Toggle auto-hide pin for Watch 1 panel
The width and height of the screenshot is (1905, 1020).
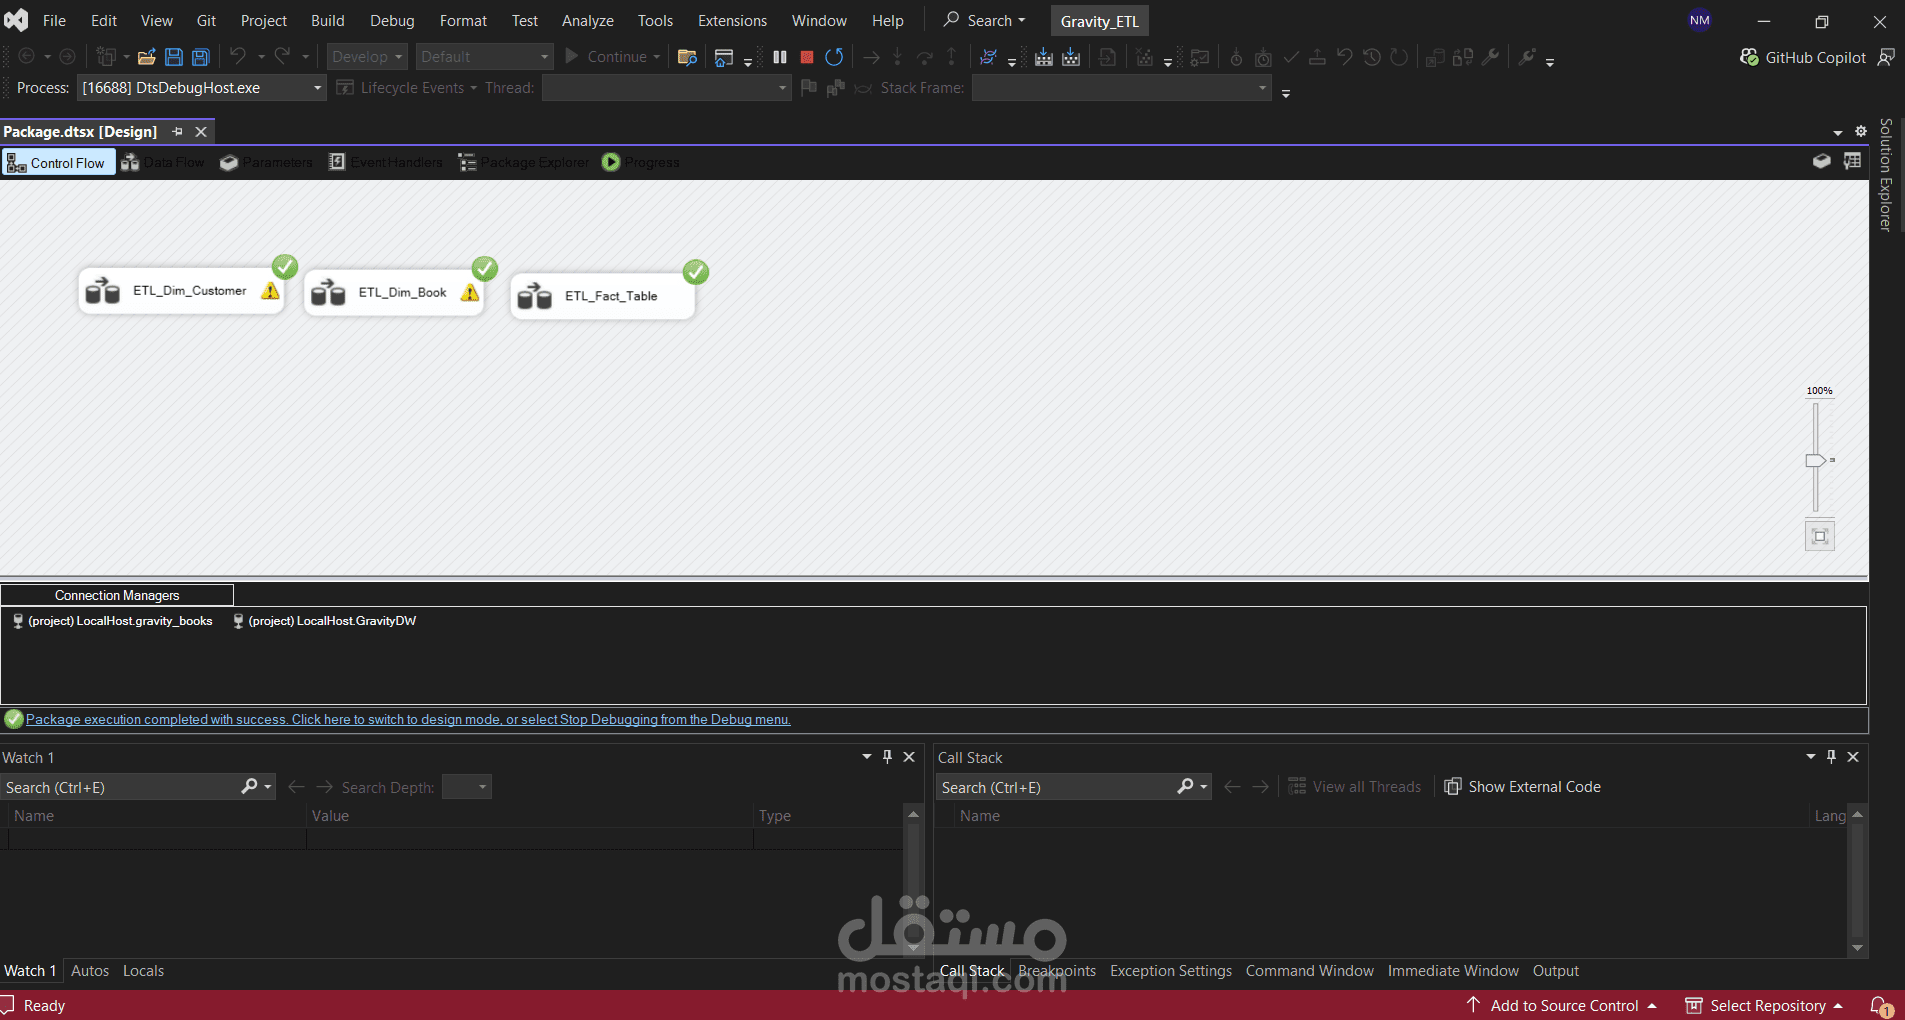click(x=887, y=757)
